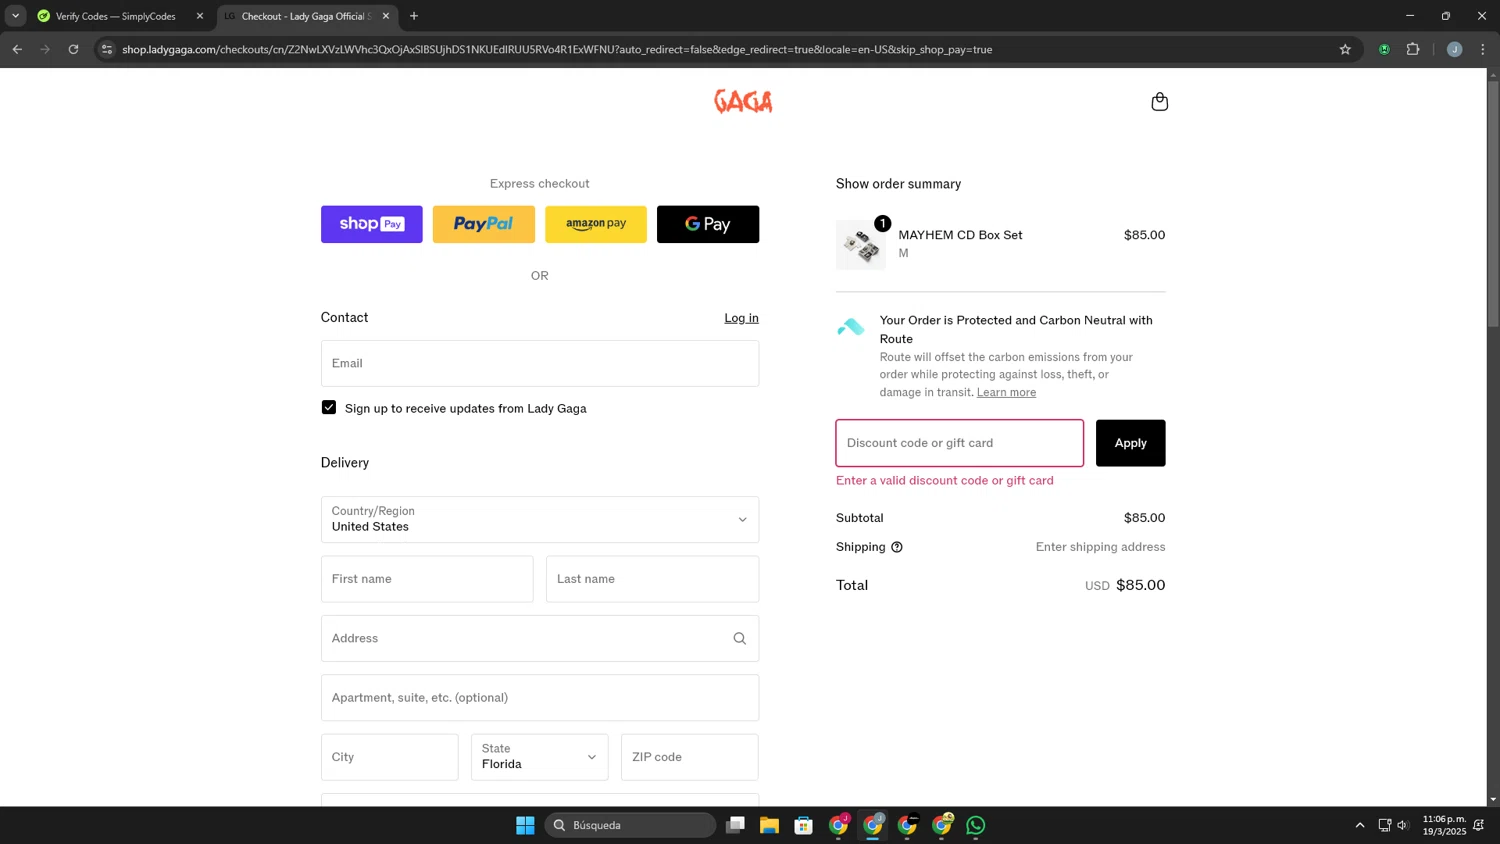Click the GAGA logo at top
1500x844 pixels.
pos(743,101)
